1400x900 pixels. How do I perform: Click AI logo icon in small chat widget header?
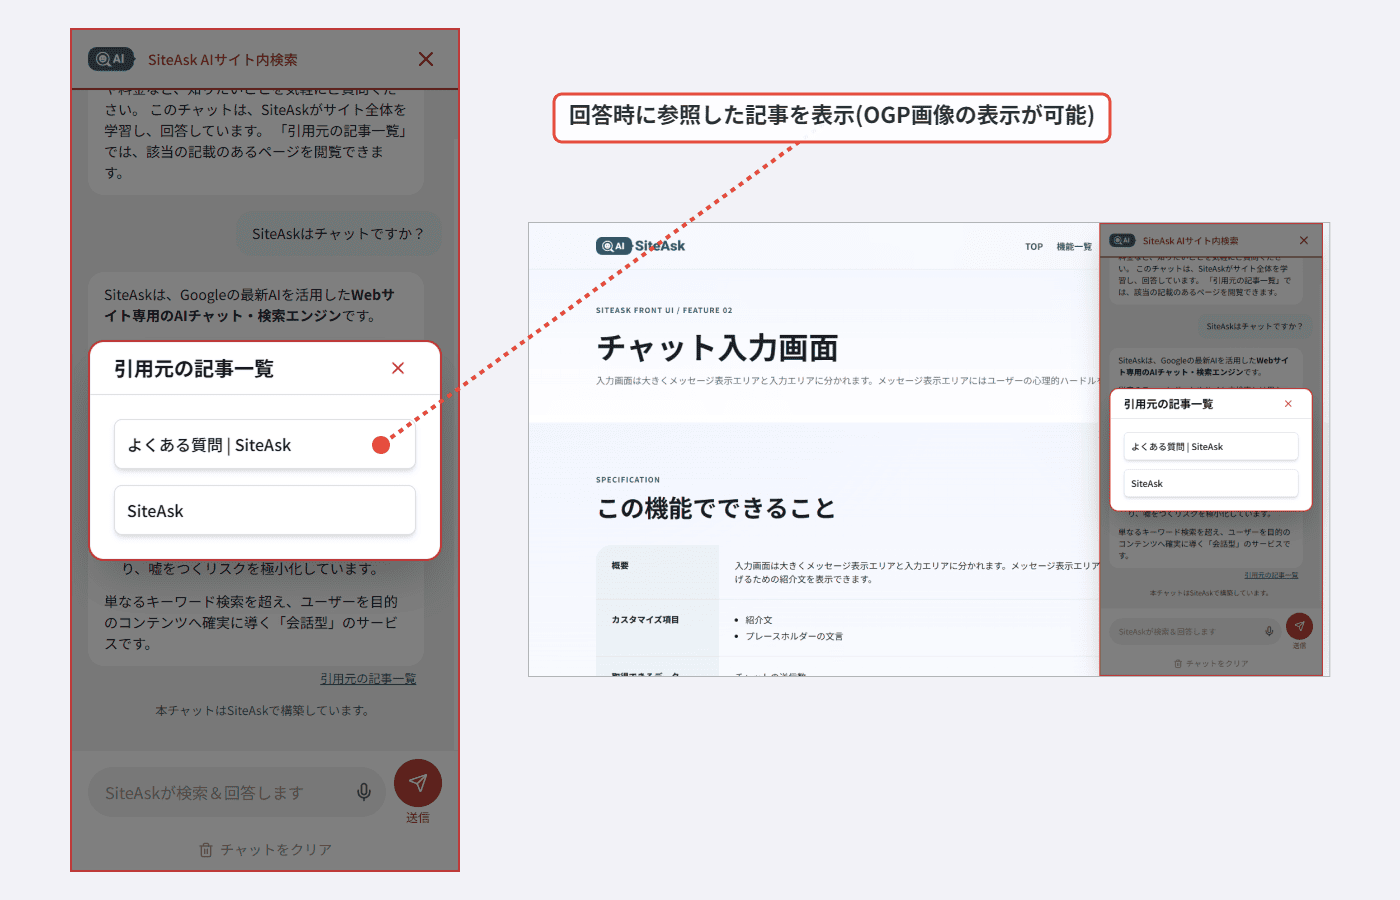click(1122, 240)
